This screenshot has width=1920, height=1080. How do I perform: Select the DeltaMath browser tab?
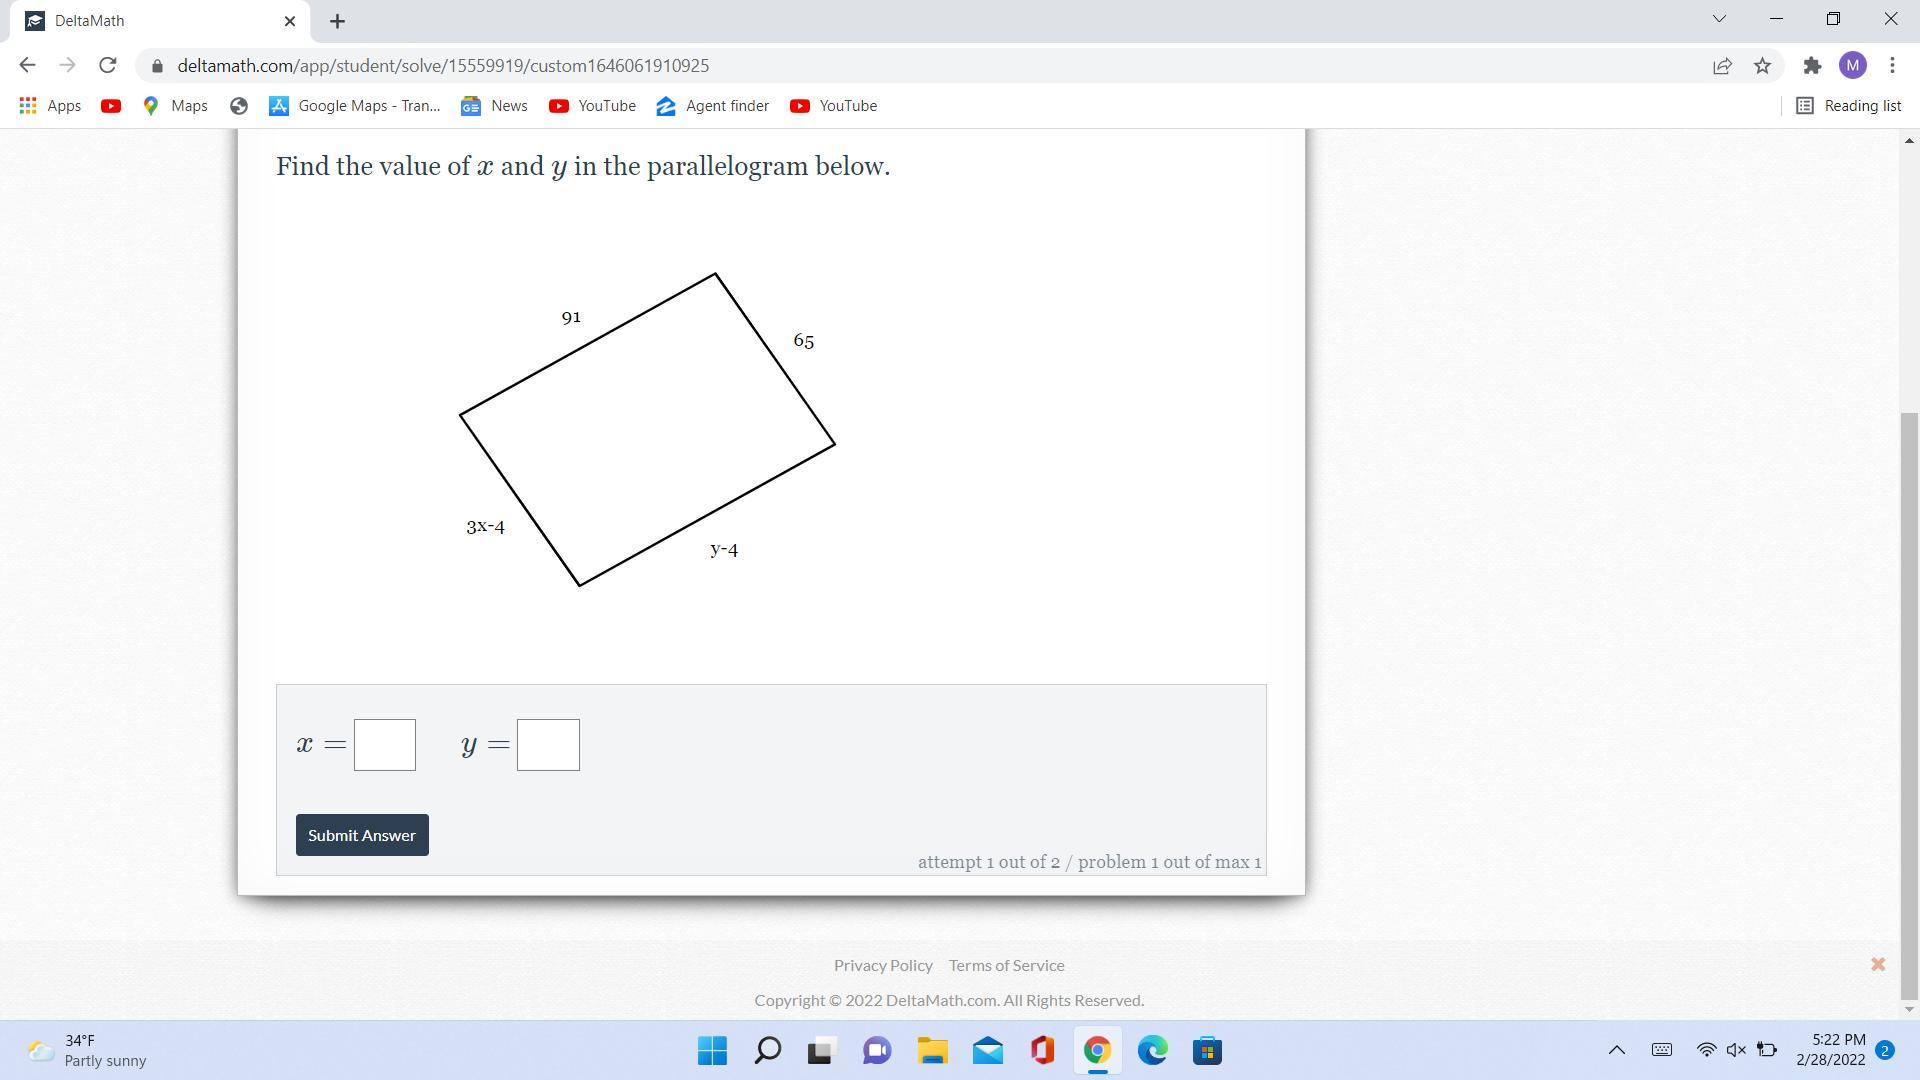point(150,21)
